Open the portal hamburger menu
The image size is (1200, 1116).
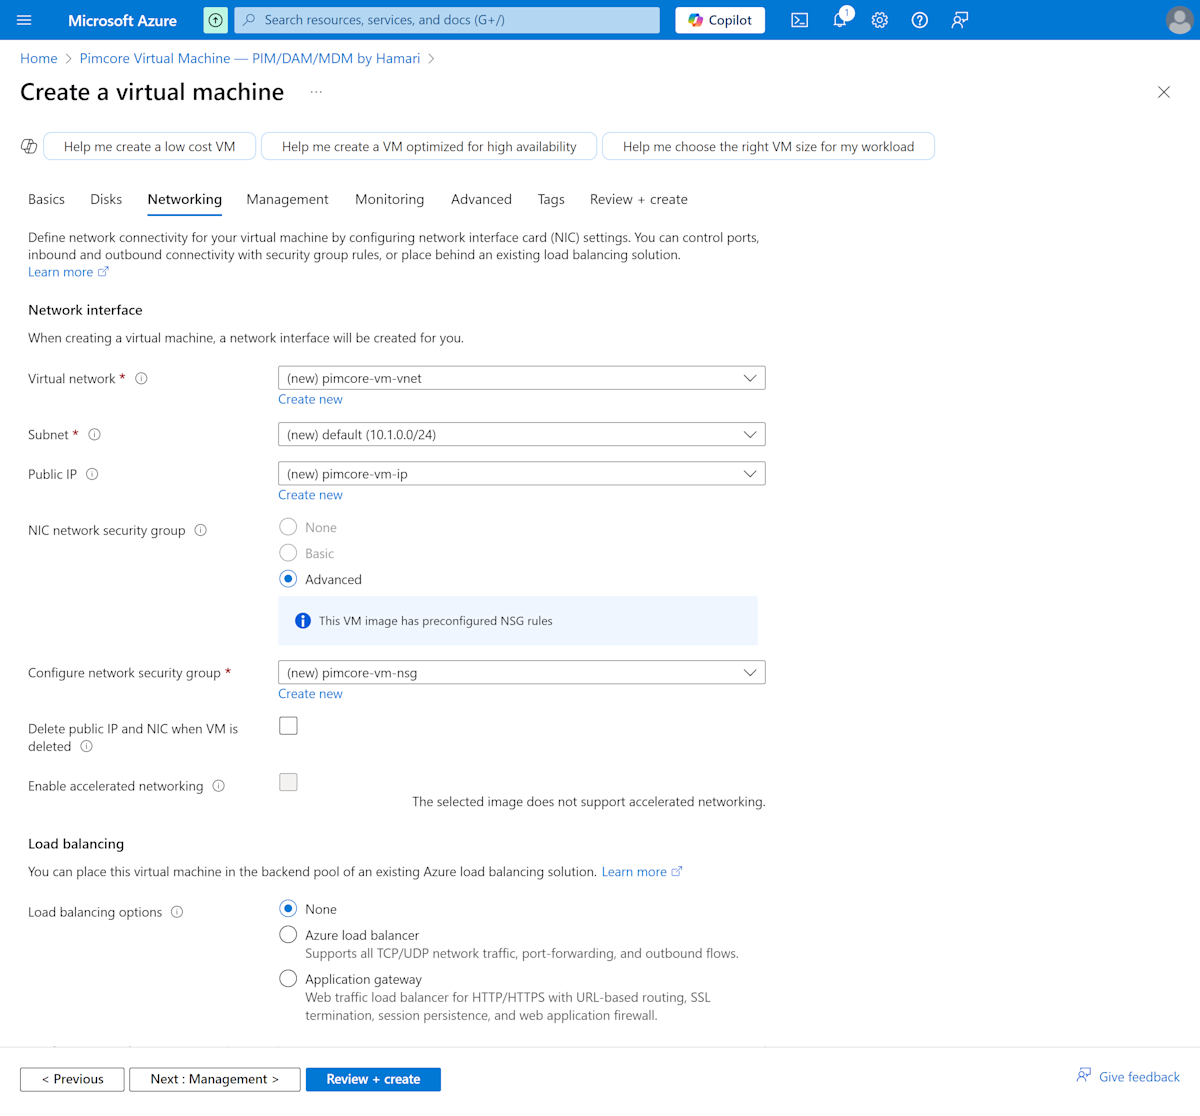point(24,20)
